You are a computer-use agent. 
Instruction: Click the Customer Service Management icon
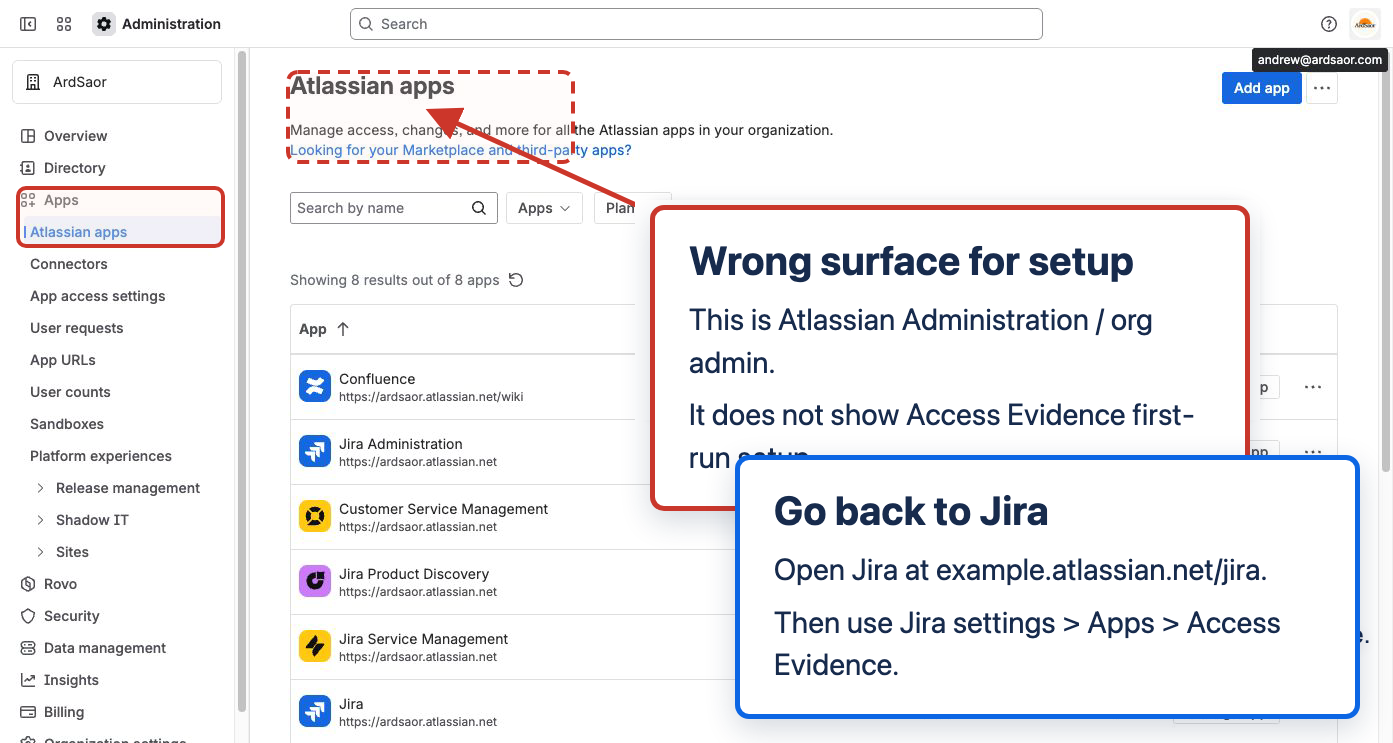click(315, 516)
